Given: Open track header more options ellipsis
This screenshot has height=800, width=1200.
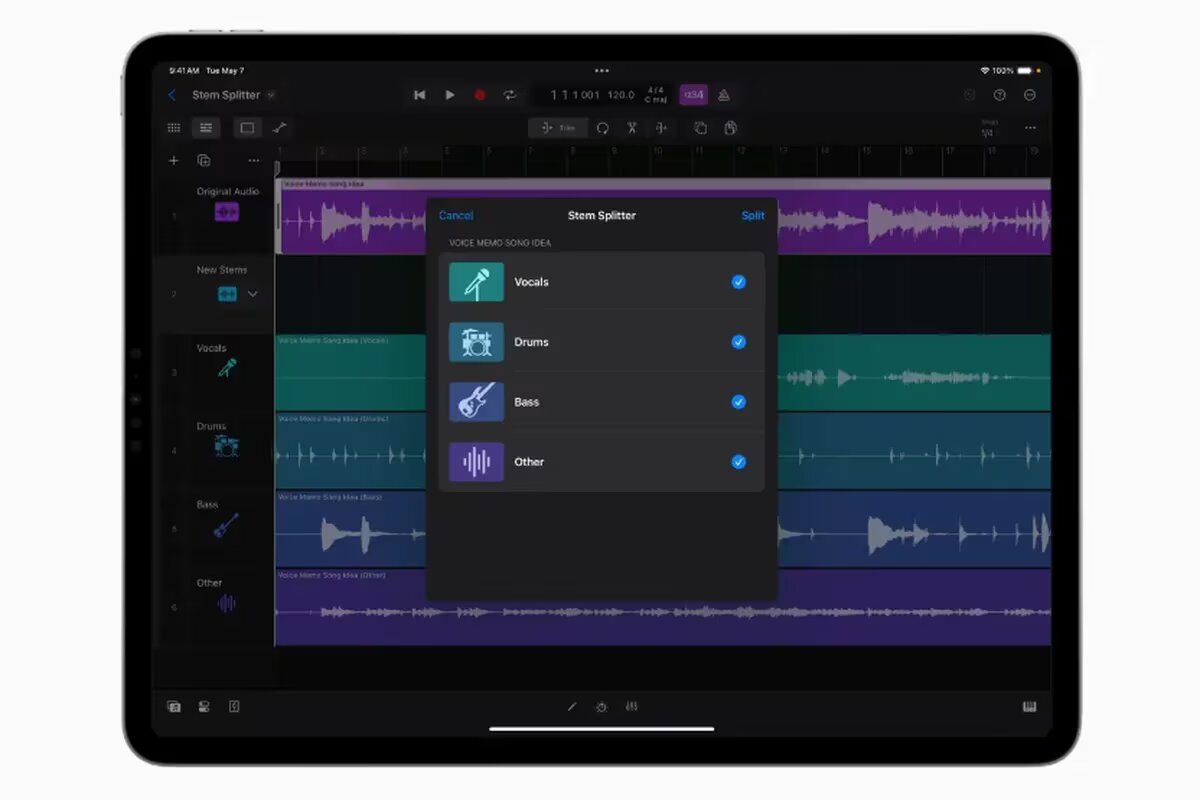Looking at the screenshot, I should (254, 160).
